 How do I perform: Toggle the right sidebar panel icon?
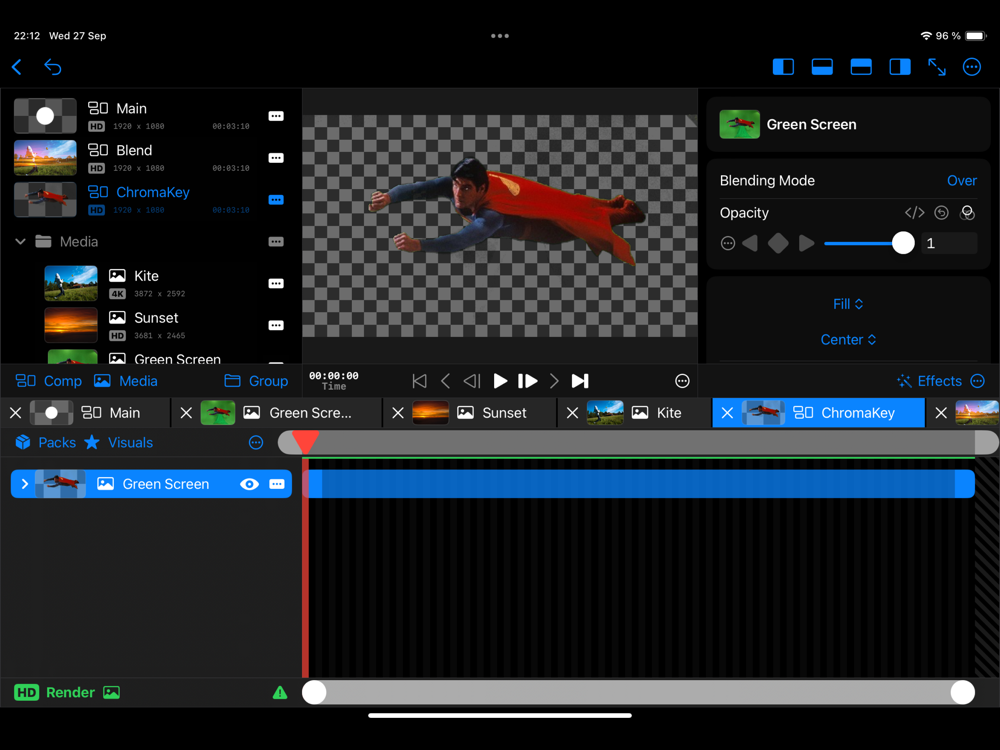coord(900,67)
